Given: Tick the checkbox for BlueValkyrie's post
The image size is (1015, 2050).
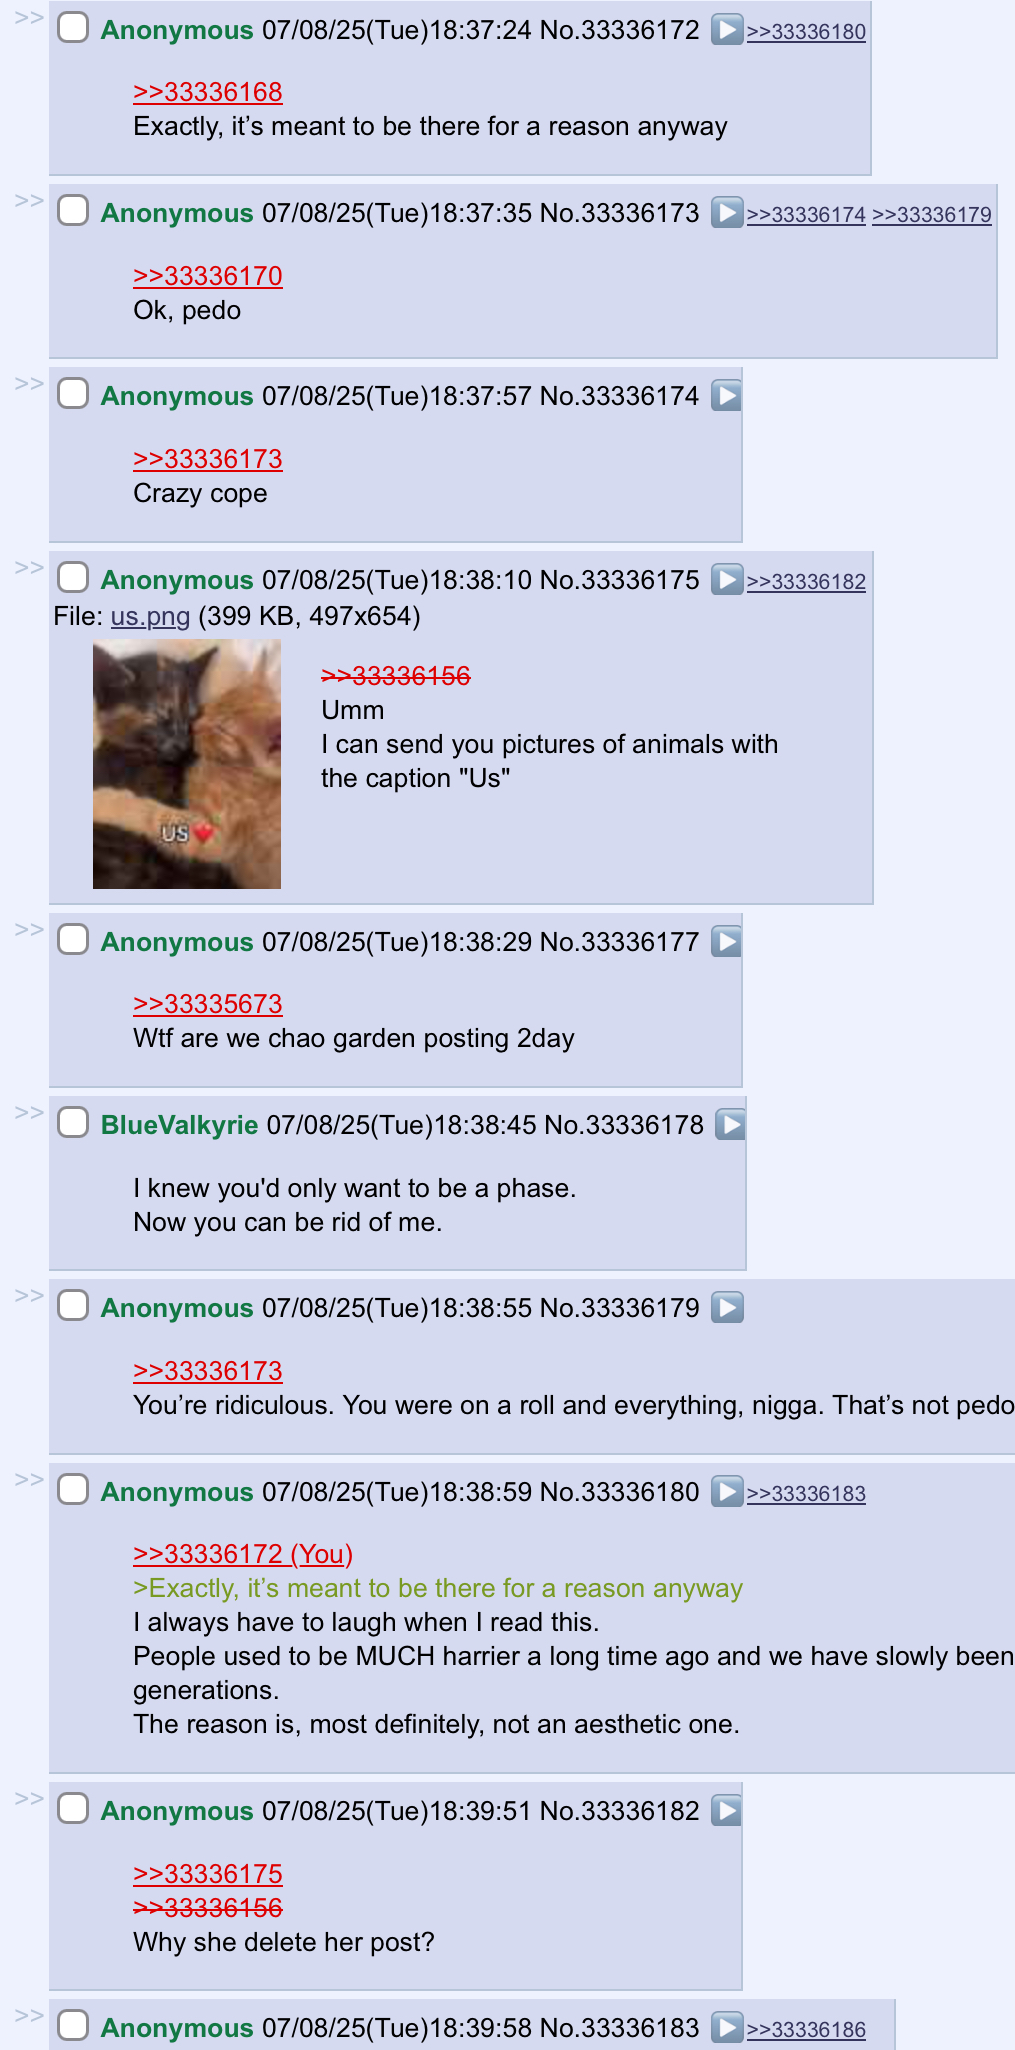Looking at the screenshot, I should (73, 1123).
